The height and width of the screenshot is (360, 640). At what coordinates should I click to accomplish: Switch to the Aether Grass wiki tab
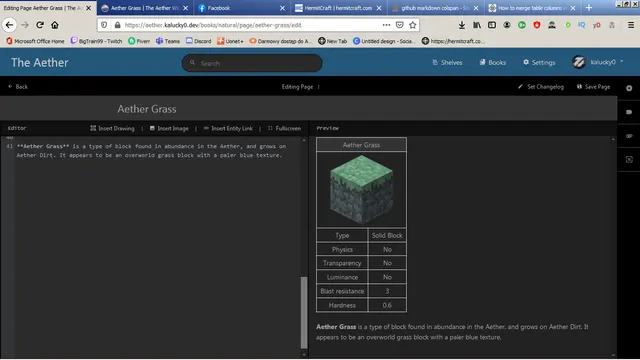(x=144, y=8)
